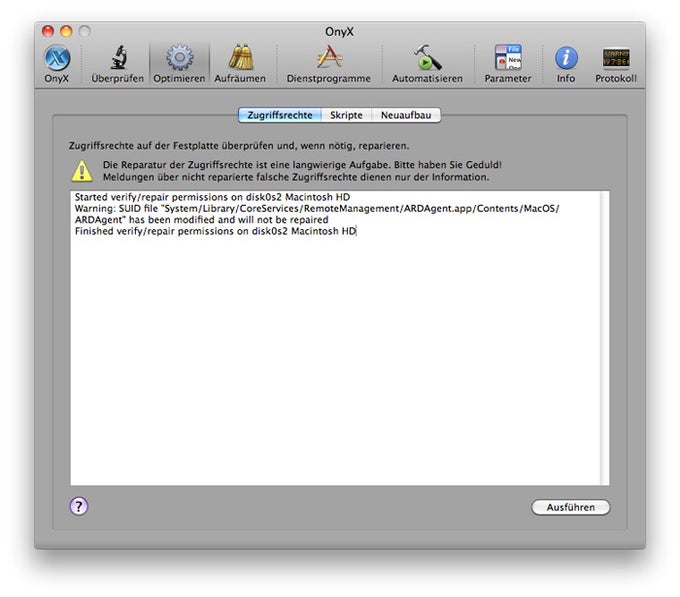This screenshot has height=597, width=680.
Task: Open the OnyX main icon
Action: [57, 64]
